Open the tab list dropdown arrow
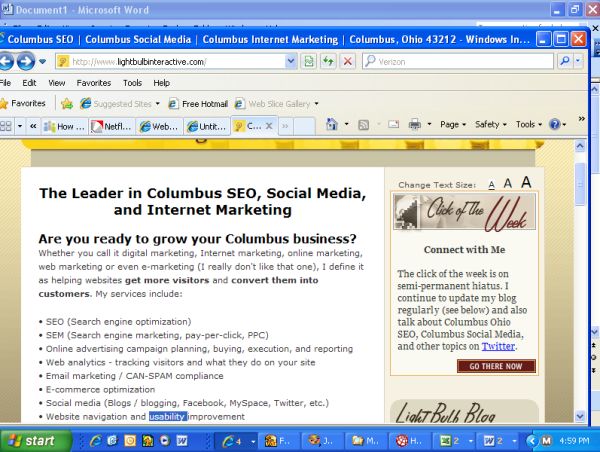The width and height of the screenshot is (600, 452). point(20,126)
